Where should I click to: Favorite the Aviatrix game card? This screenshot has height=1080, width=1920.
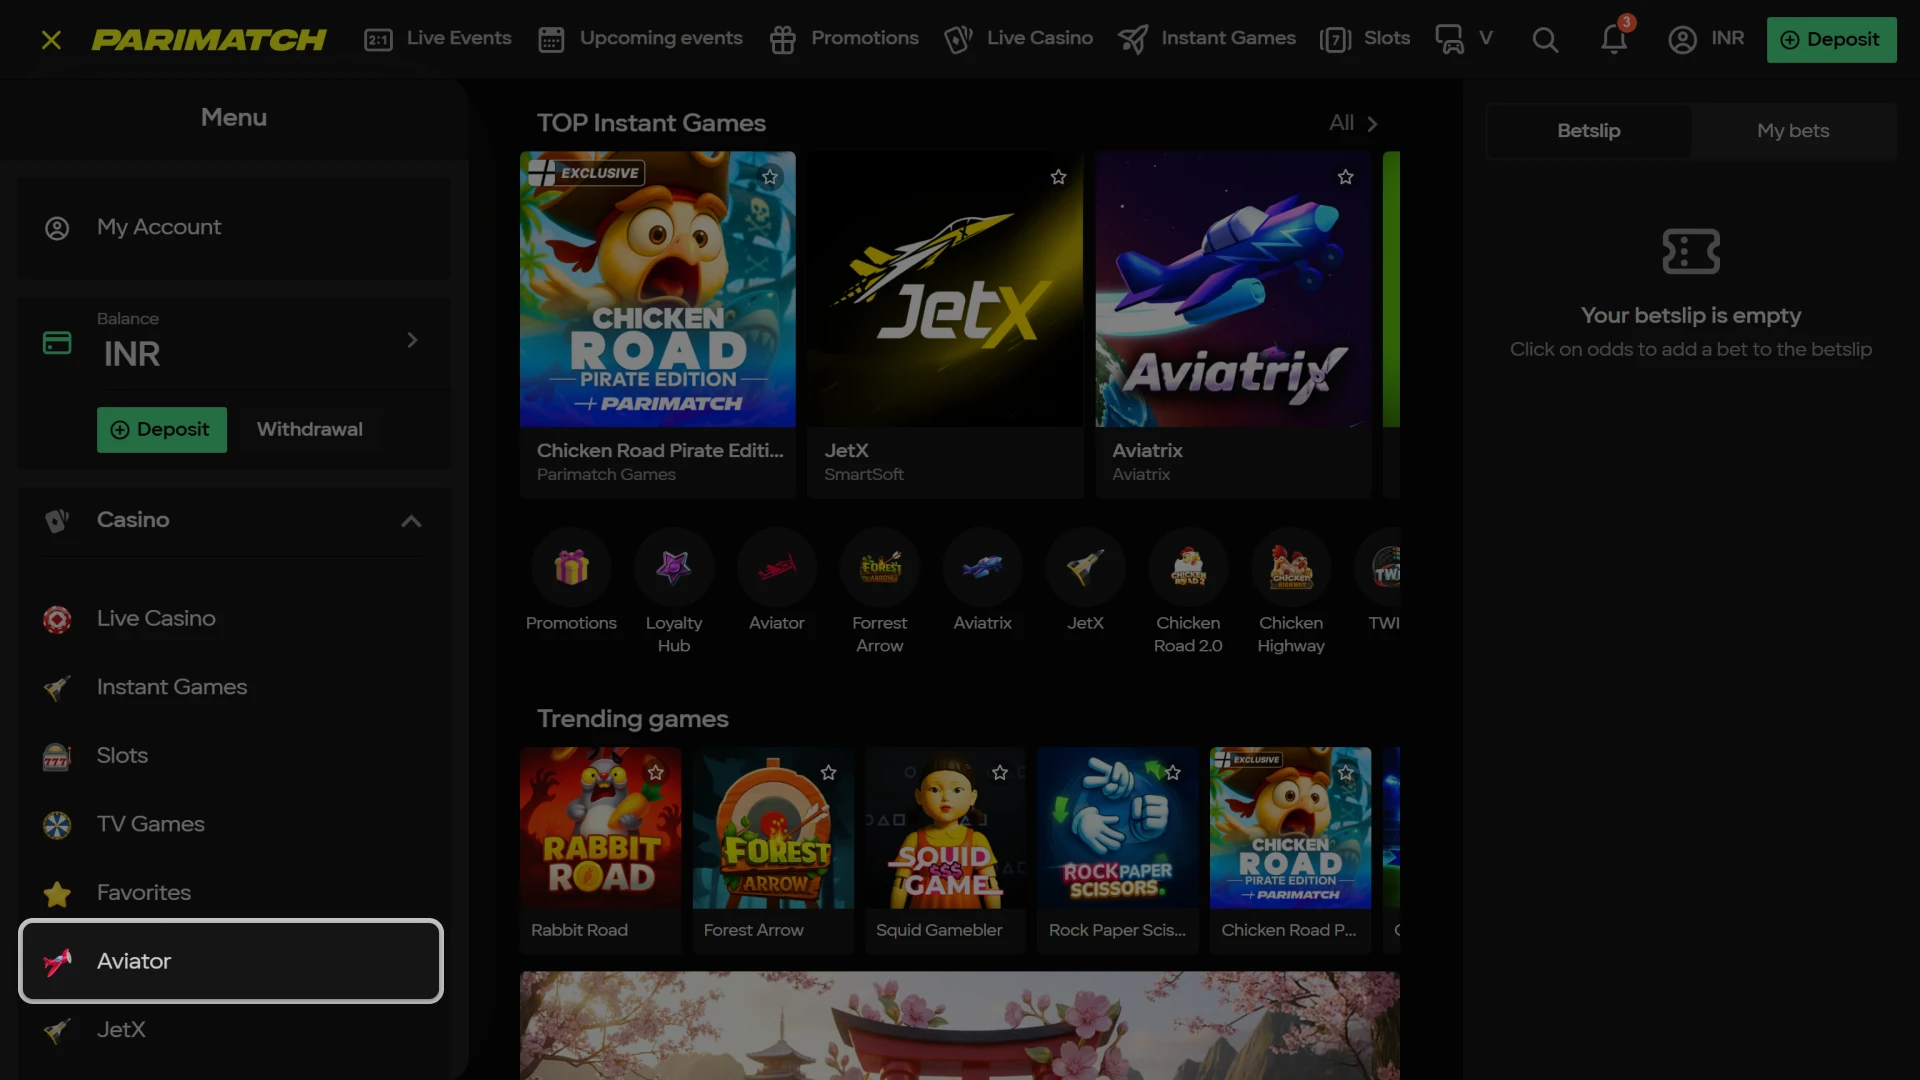click(x=1346, y=177)
